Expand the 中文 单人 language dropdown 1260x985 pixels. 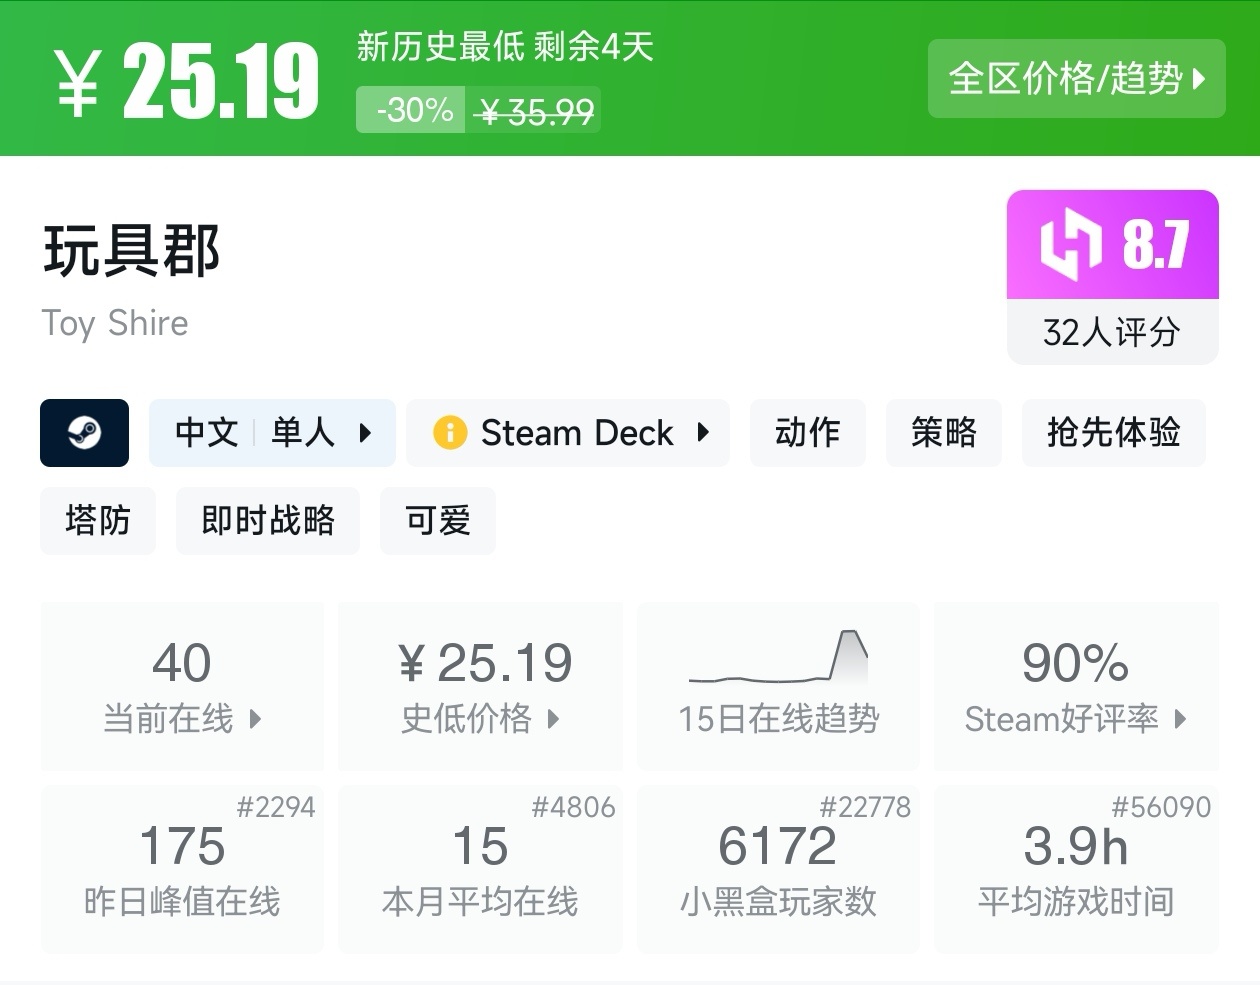point(365,433)
